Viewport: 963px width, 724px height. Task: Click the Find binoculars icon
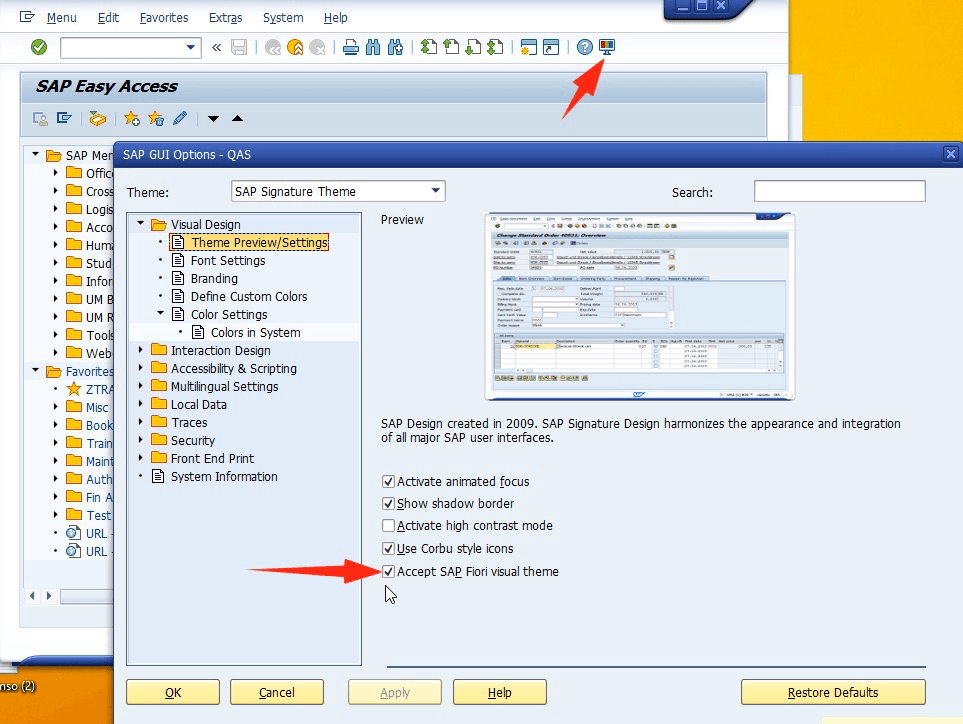click(x=373, y=47)
